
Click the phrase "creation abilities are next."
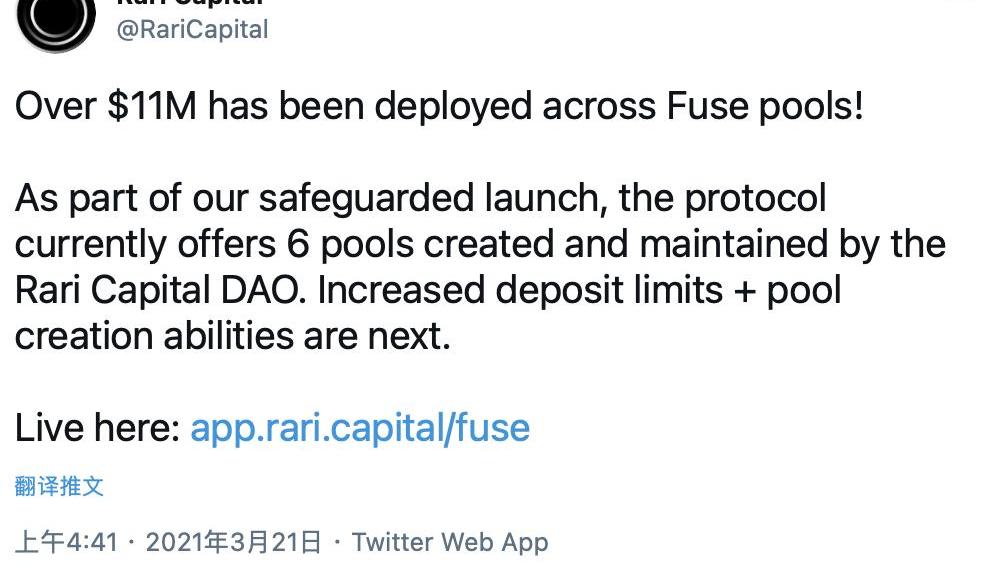coord(233,336)
